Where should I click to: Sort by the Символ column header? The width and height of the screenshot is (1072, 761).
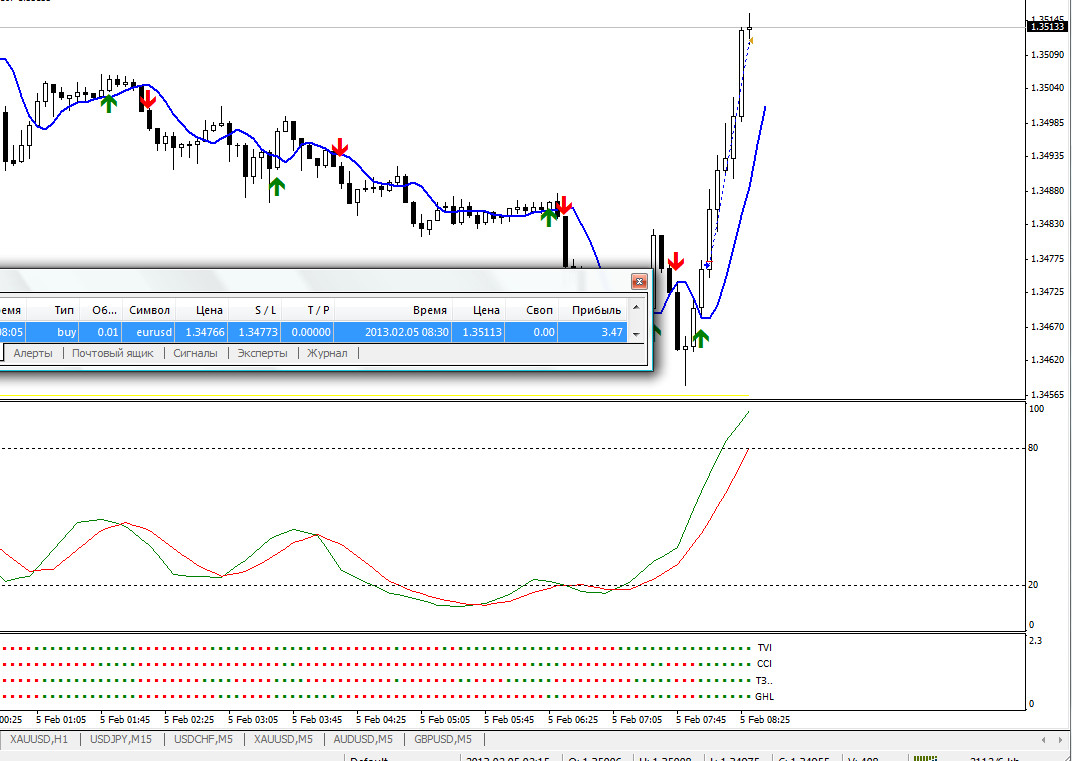click(149, 310)
